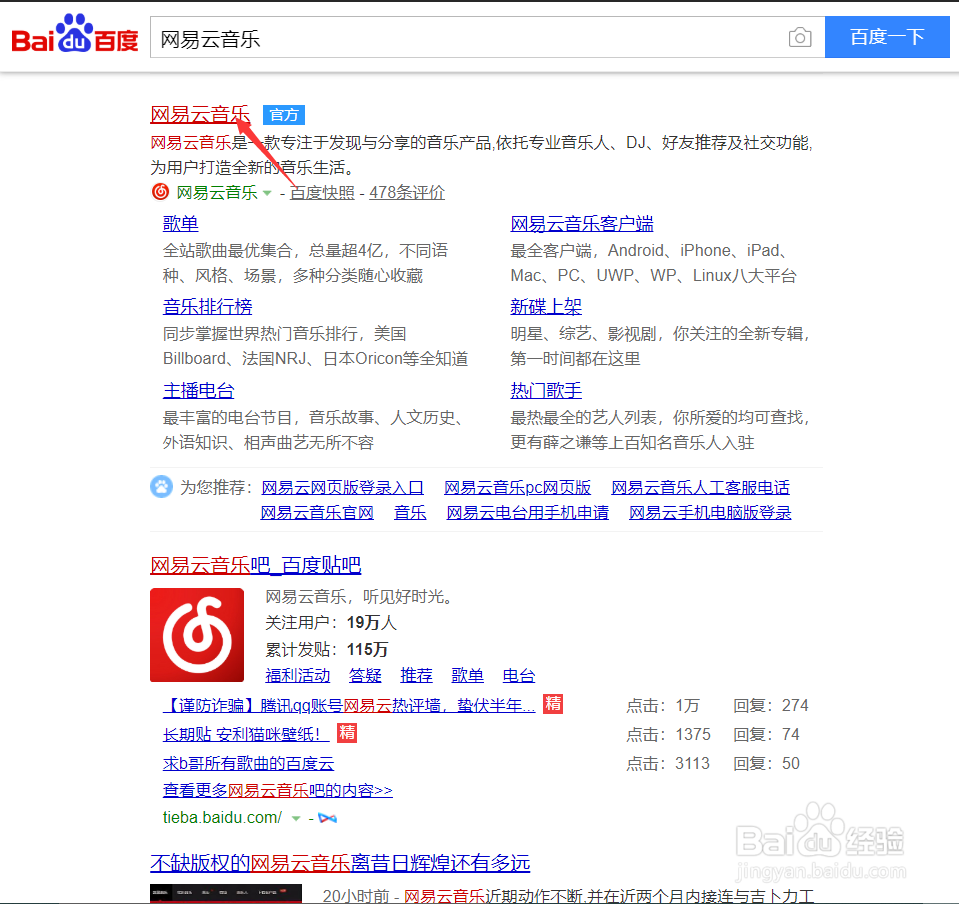Click the red NetEase Music tieba thumbnail
This screenshot has height=904, width=959.
pyautogui.click(x=197, y=635)
